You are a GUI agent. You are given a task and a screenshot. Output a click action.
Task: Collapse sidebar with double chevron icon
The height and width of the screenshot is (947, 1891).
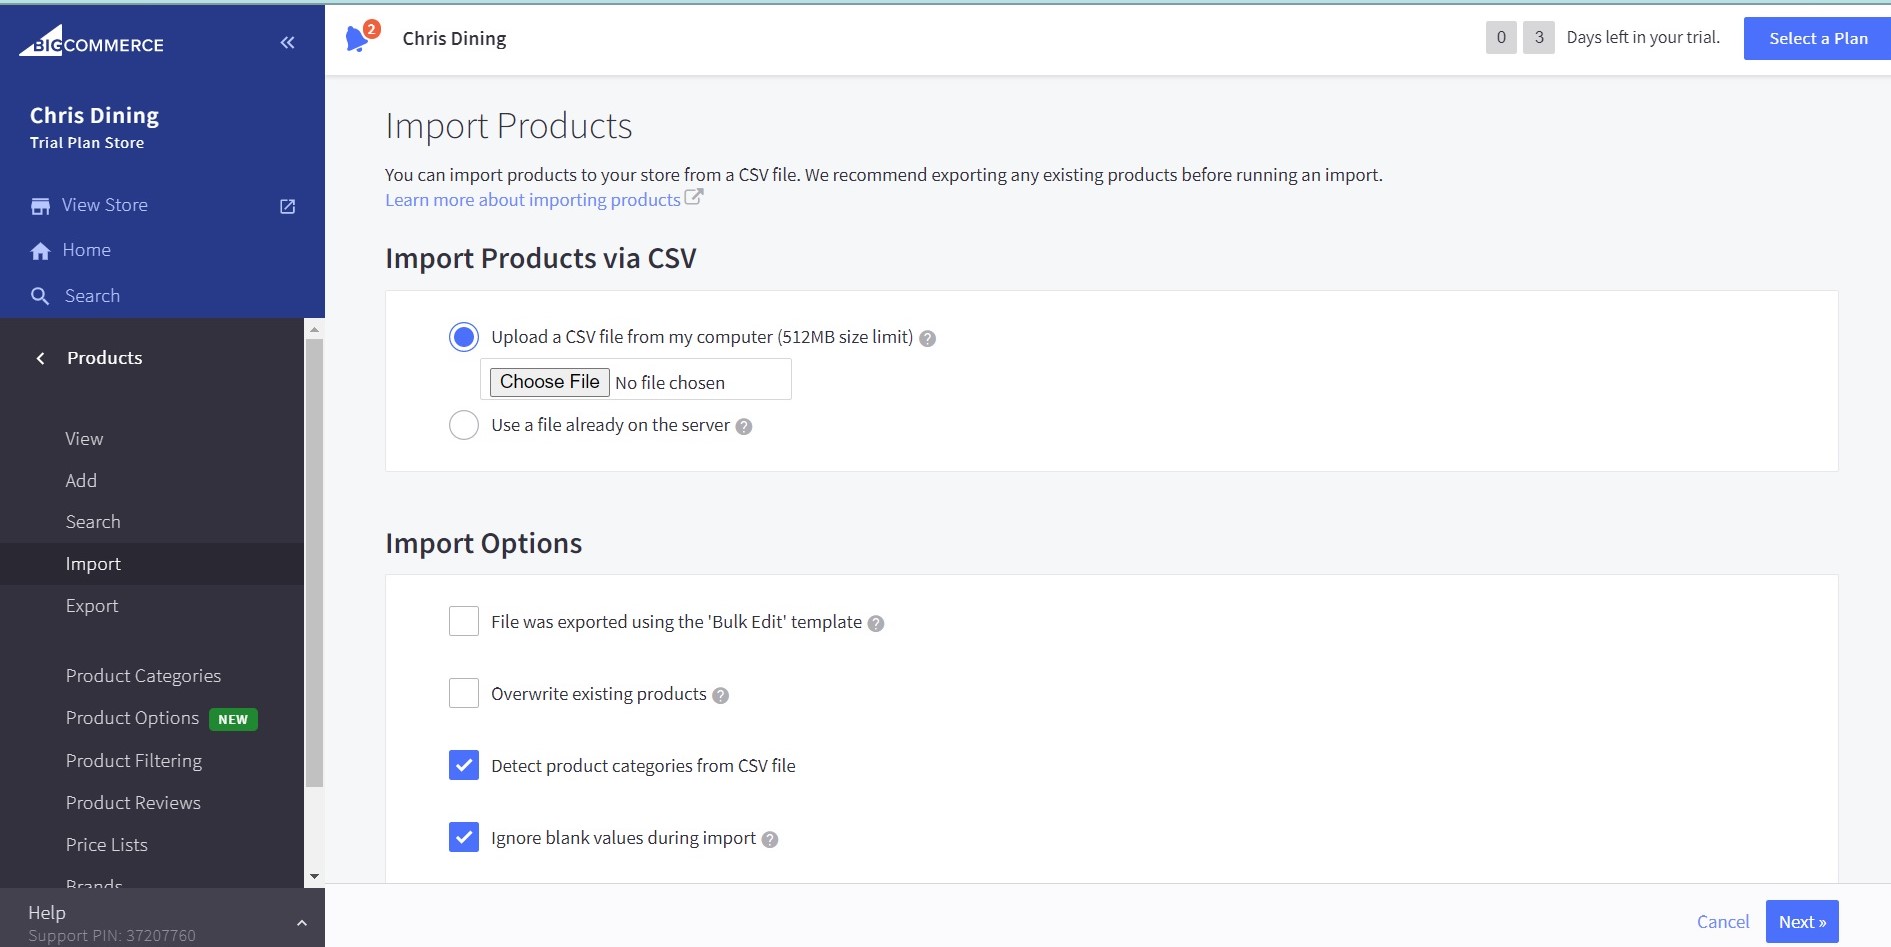(287, 42)
